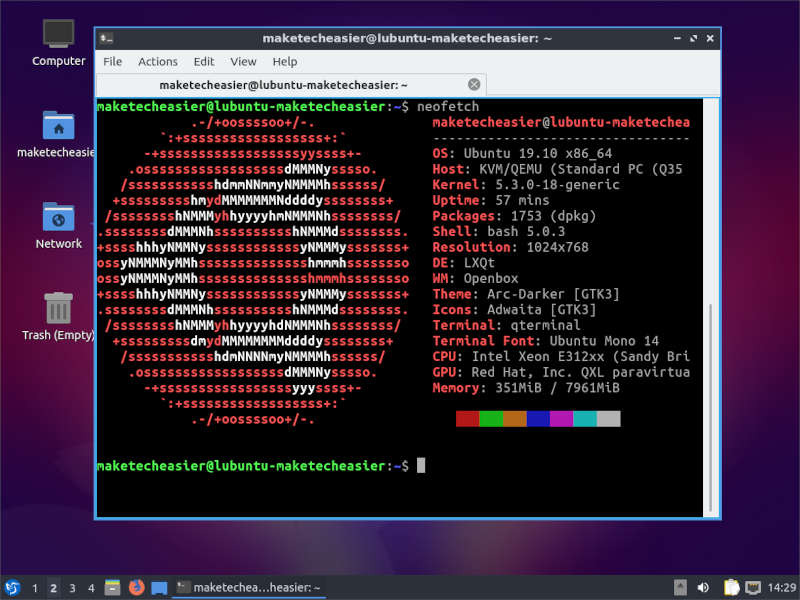Image resolution: width=800 pixels, height=600 pixels.
Task: Open the Help menu in QTerminal
Action: [x=285, y=61]
